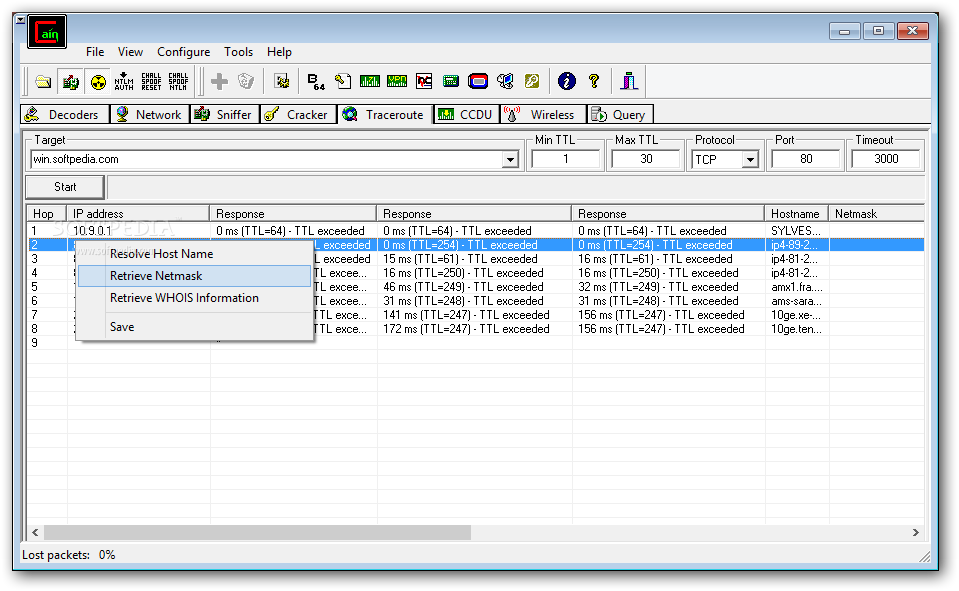
Task: Click the scrollbar right arrow
Action: click(916, 532)
